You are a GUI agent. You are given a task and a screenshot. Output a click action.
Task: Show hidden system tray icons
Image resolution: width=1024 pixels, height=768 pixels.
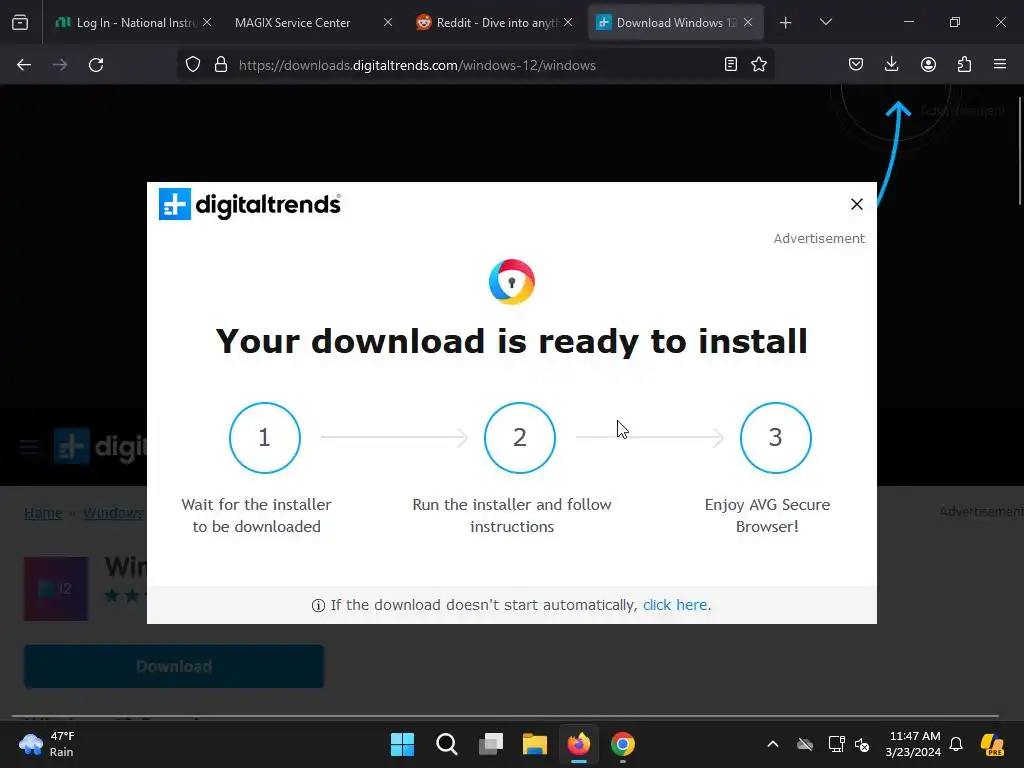[773, 744]
